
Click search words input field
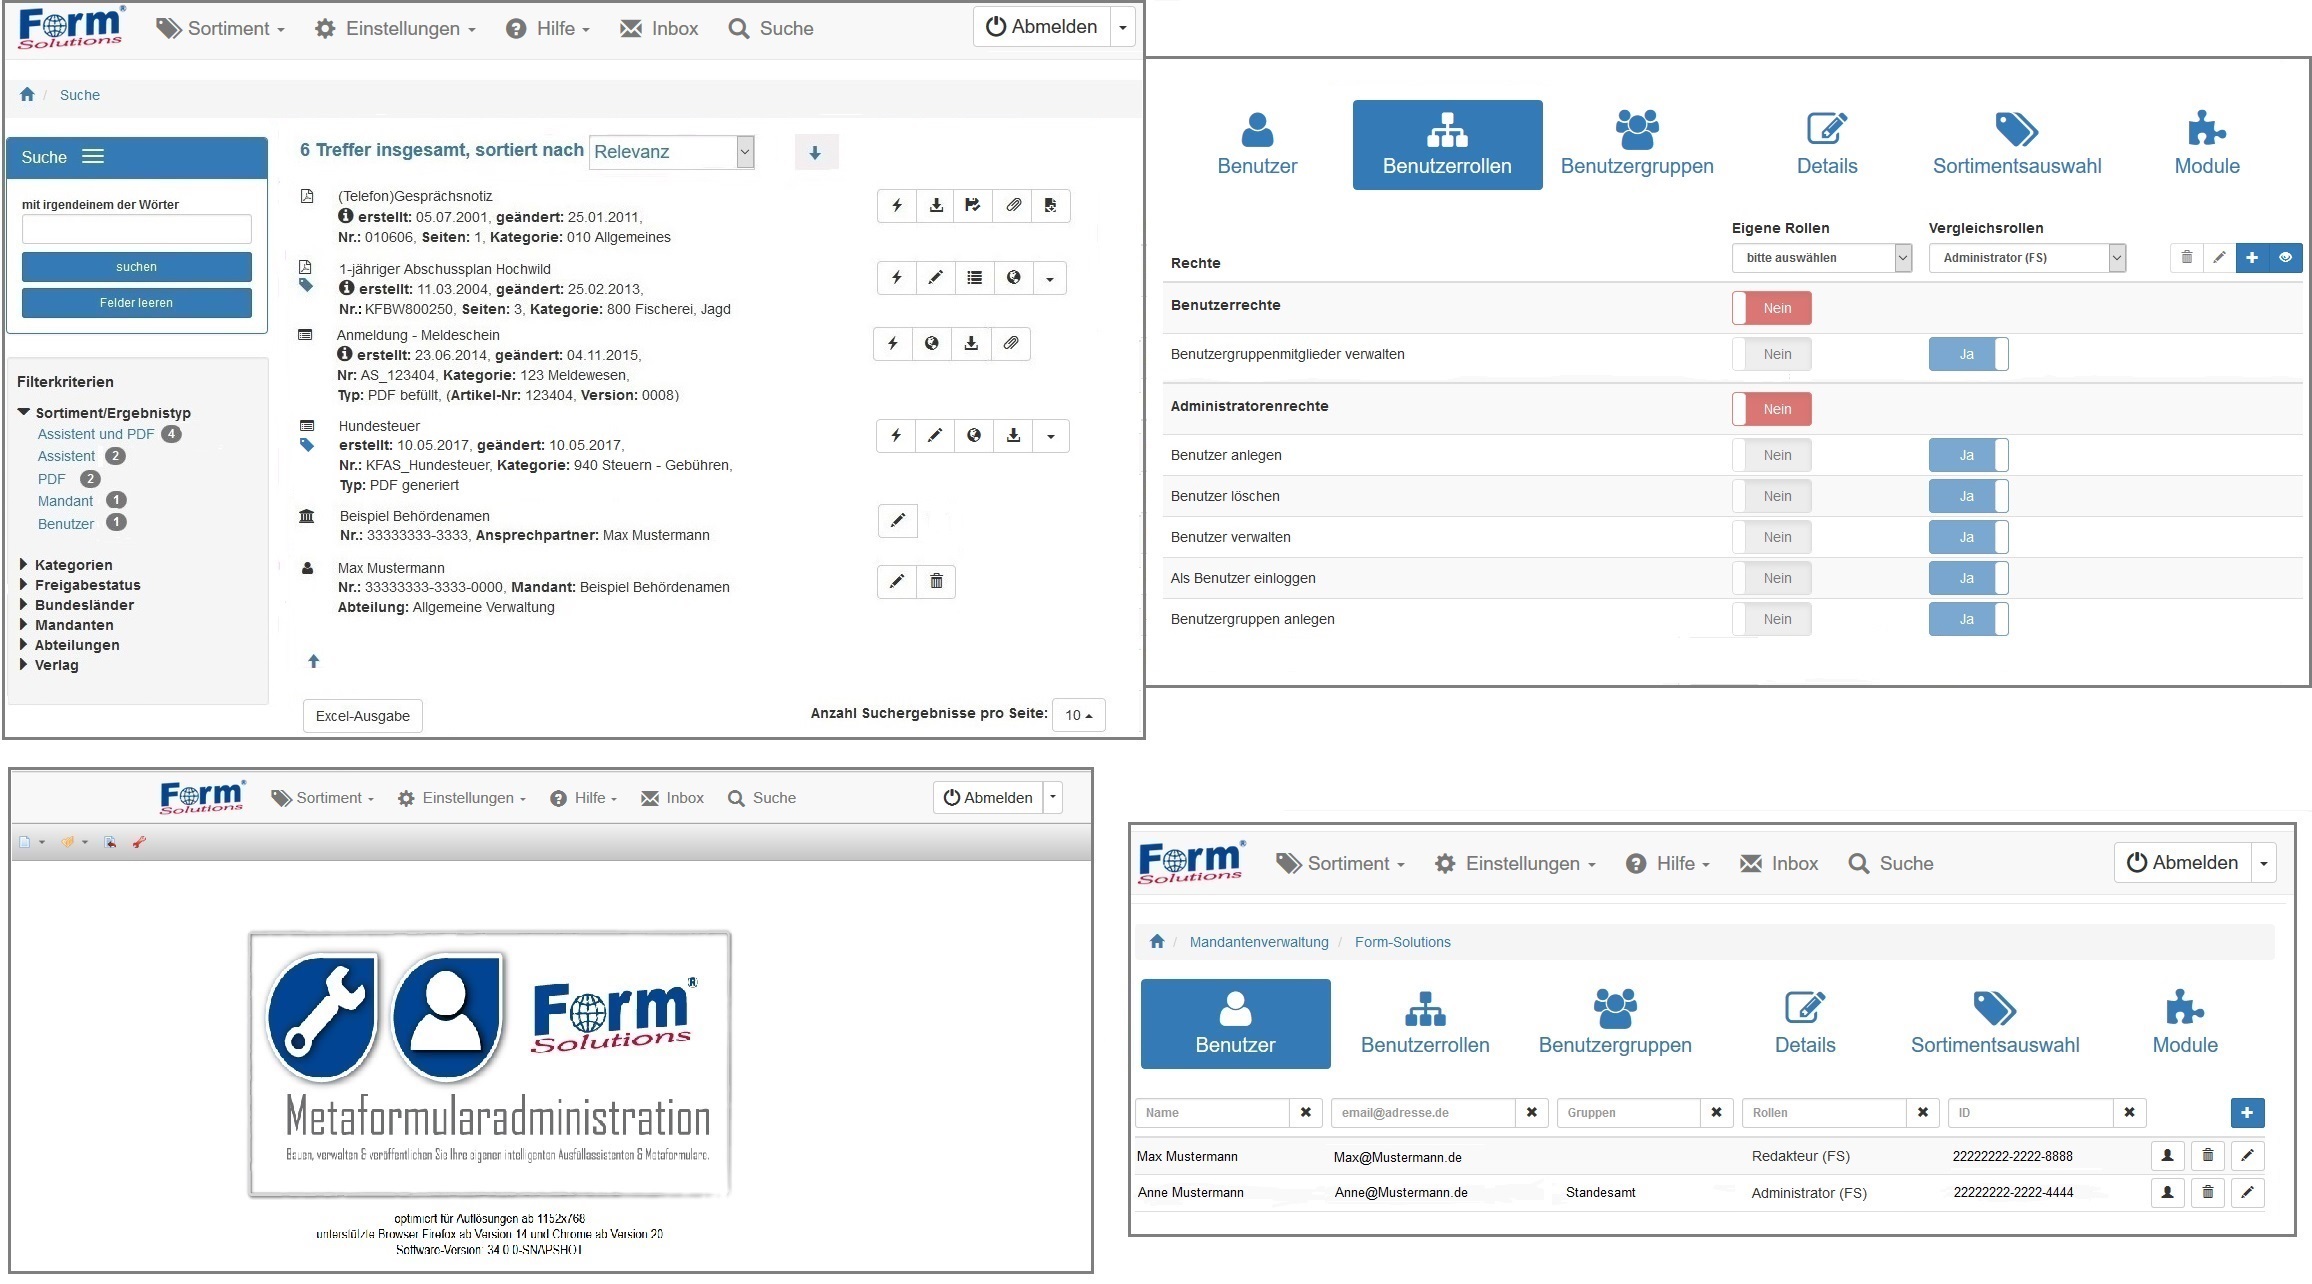pos(137,229)
